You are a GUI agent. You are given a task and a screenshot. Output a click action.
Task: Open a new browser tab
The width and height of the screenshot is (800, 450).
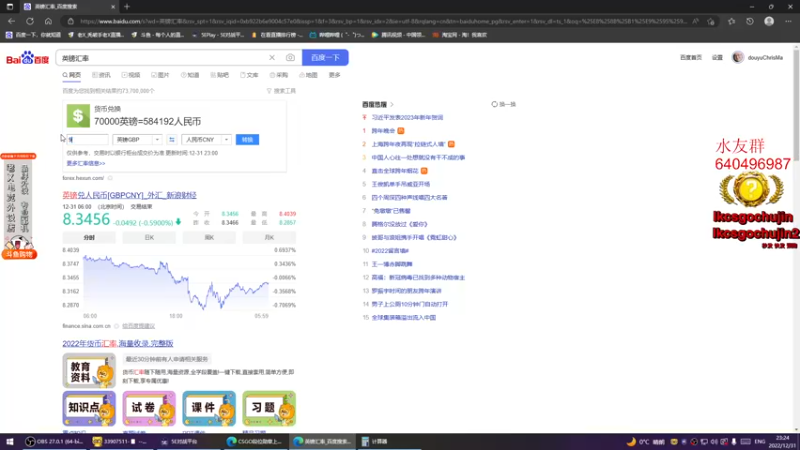click(127, 7)
